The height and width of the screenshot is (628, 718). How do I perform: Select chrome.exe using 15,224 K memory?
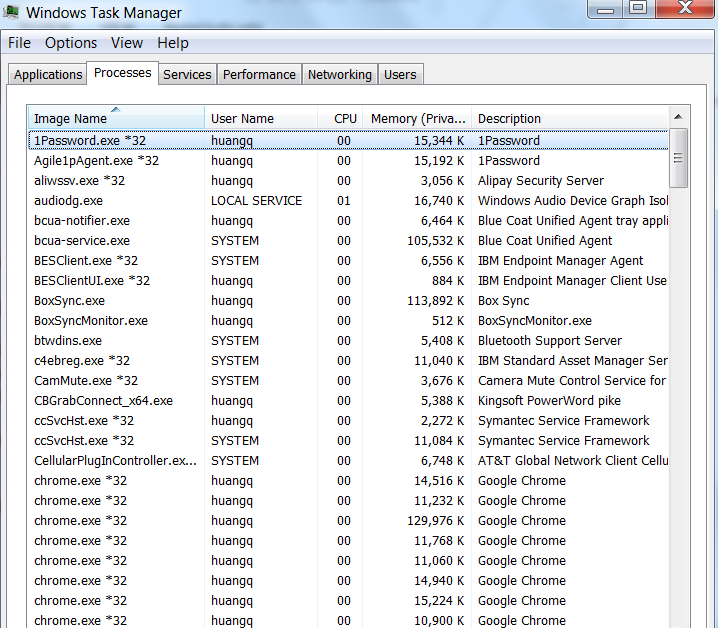click(x=348, y=601)
